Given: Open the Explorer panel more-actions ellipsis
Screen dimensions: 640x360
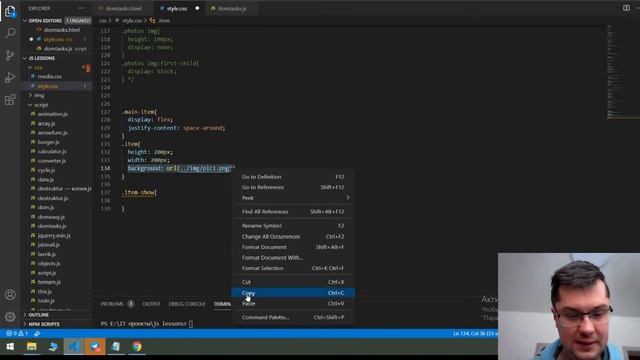Looking at the screenshot, I should point(81,8).
